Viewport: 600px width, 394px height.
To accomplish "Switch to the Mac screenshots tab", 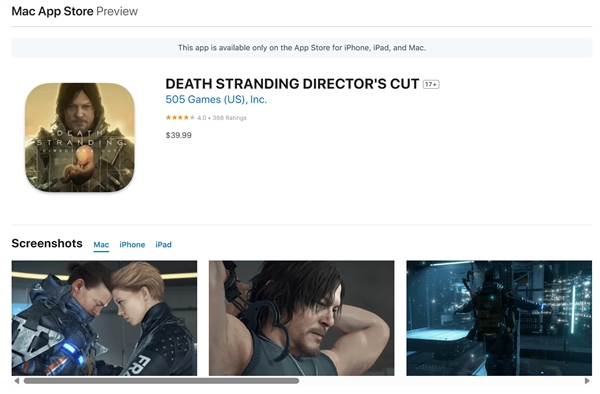I will click(101, 245).
